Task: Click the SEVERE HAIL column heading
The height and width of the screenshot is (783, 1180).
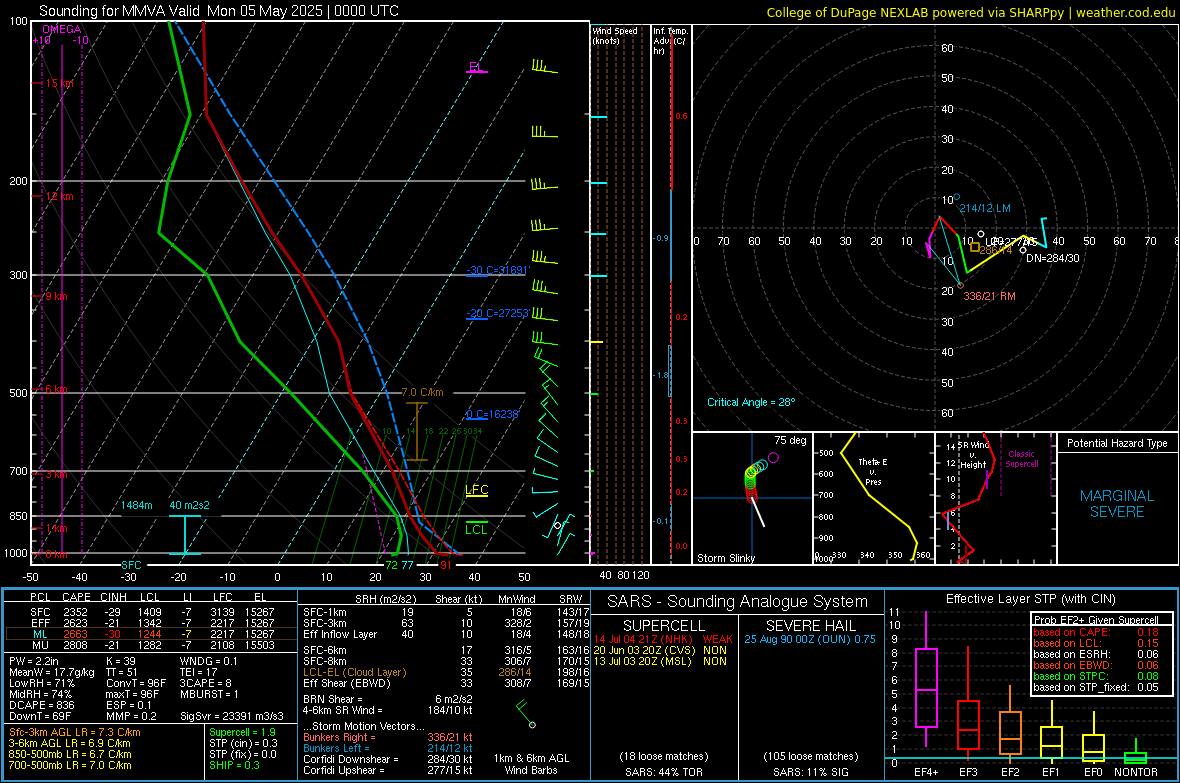Action: point(810,626)
